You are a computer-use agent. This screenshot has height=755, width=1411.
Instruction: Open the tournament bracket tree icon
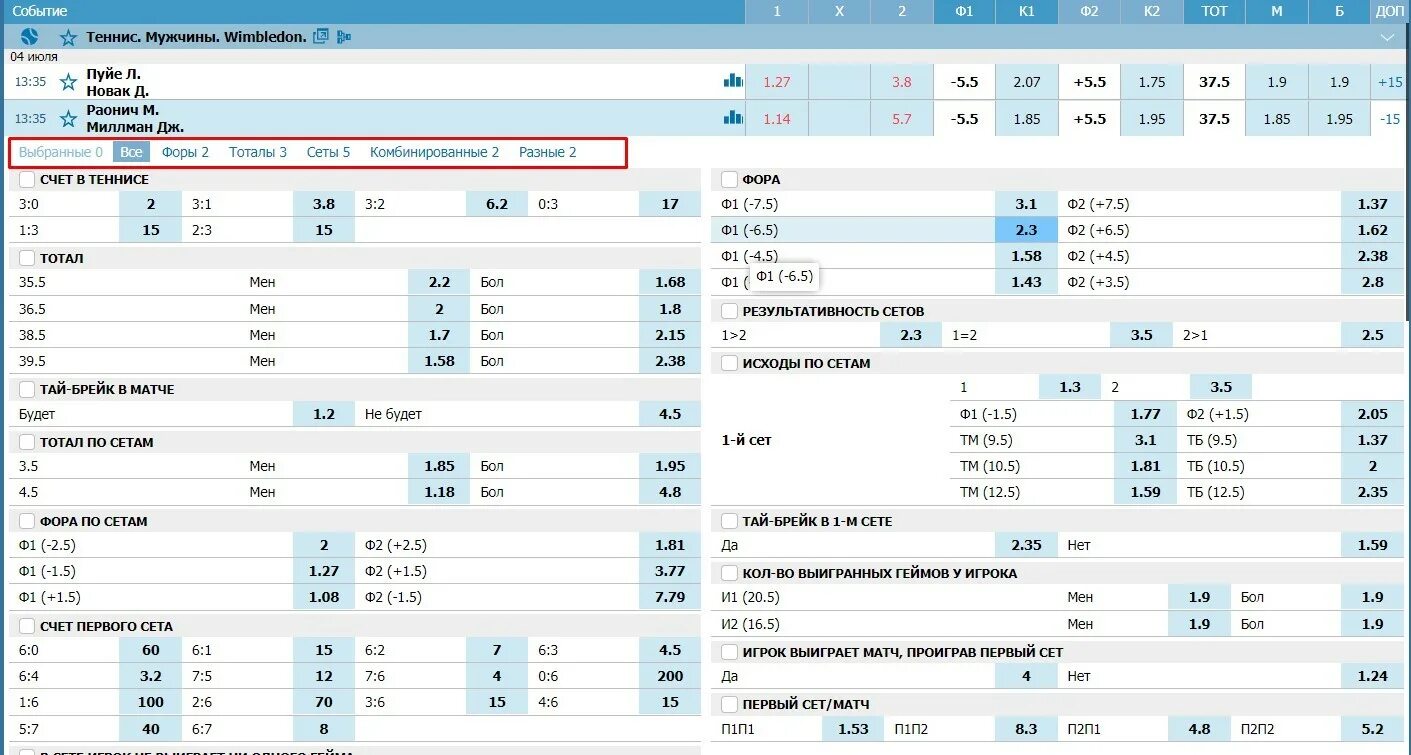[344, 37]
